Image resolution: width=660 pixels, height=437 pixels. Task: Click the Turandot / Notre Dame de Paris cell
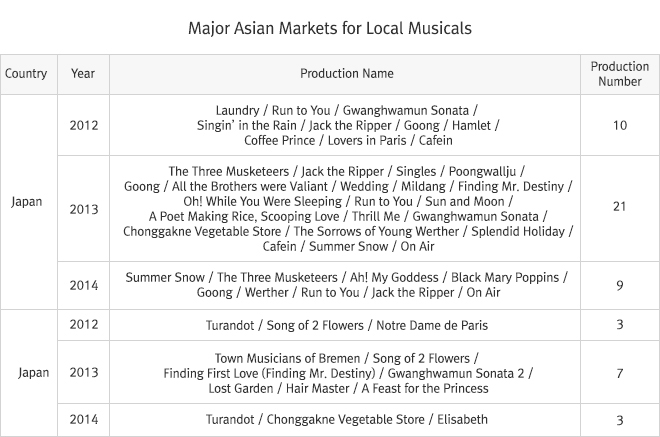click(x=346, y=325)
